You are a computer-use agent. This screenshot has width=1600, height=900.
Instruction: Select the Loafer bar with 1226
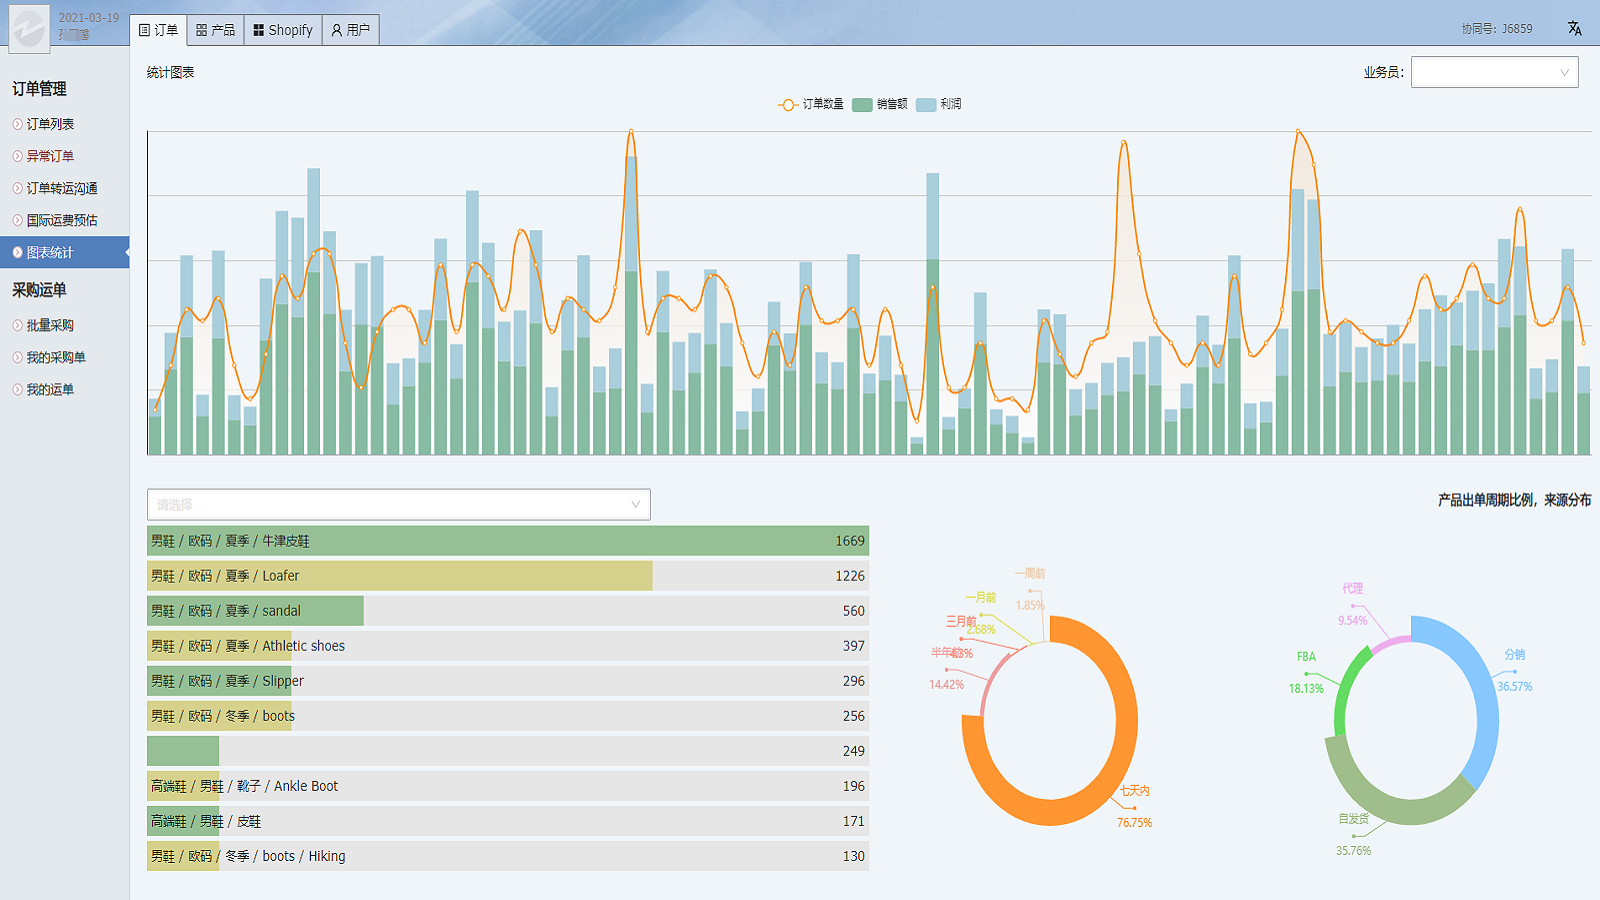tap(508, 576)
